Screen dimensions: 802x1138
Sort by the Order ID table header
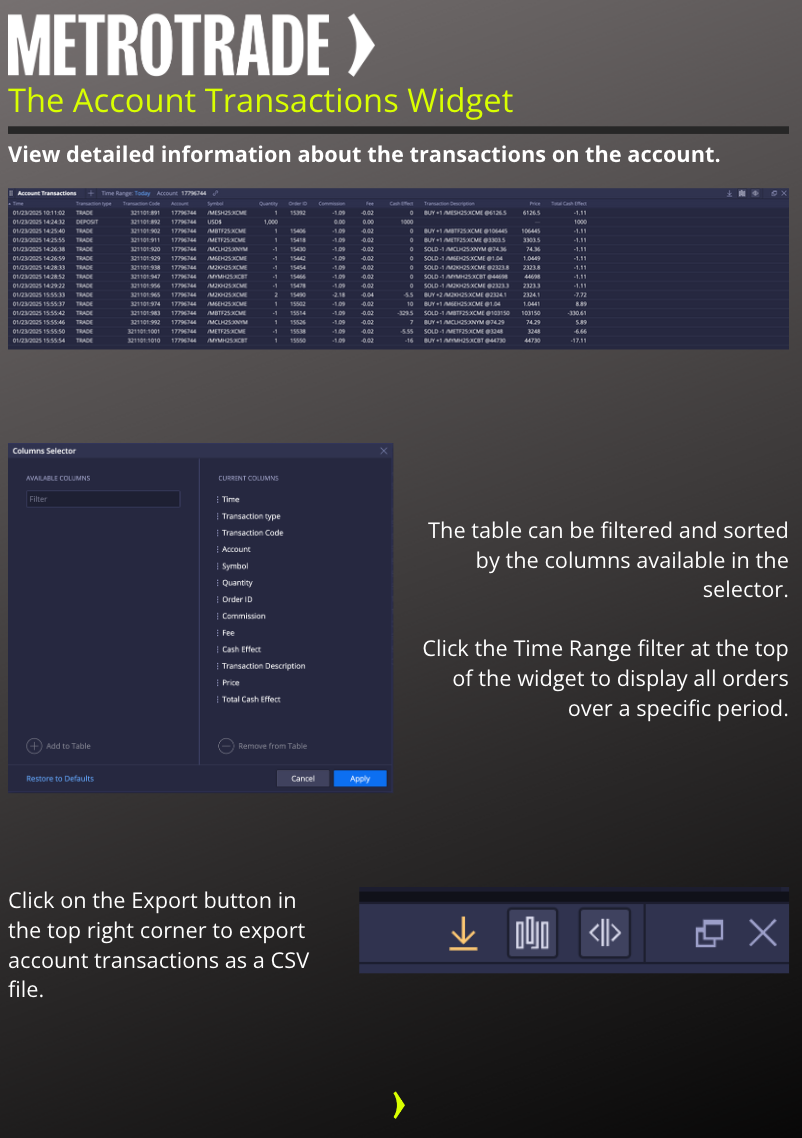point(297,204)
